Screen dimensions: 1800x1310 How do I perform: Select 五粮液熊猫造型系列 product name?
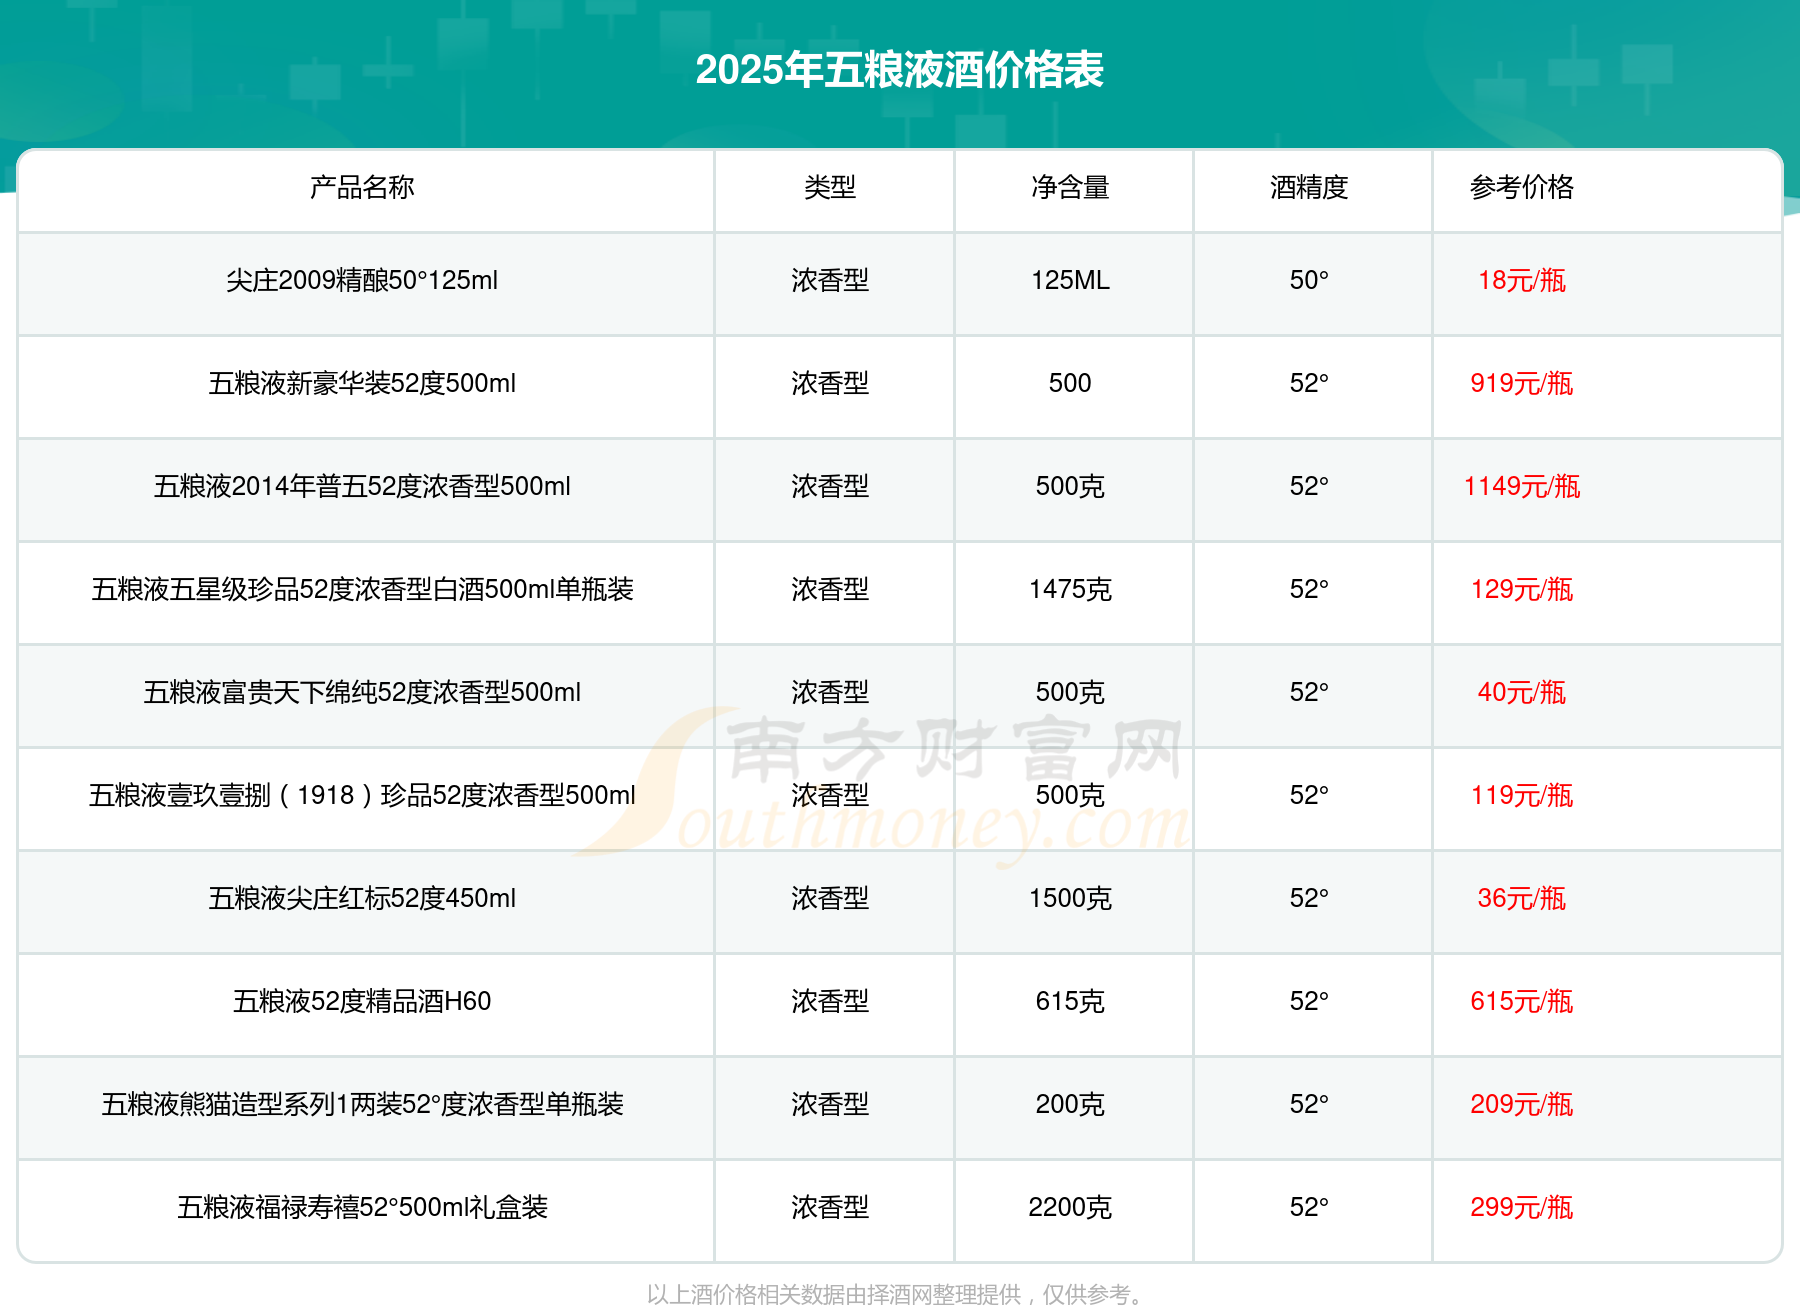(x=362, y=1104)
